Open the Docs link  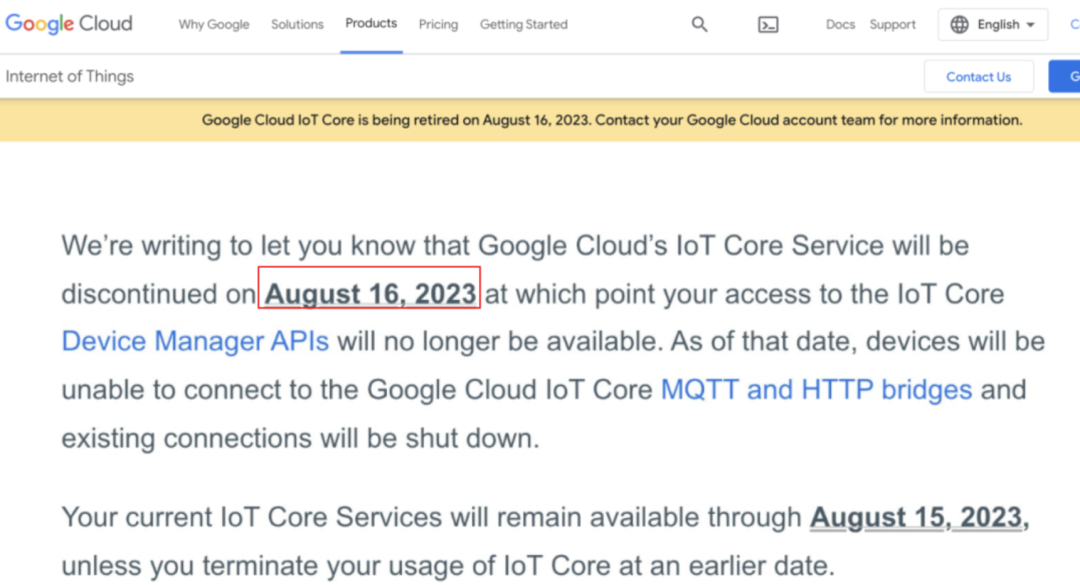(840, 25)
